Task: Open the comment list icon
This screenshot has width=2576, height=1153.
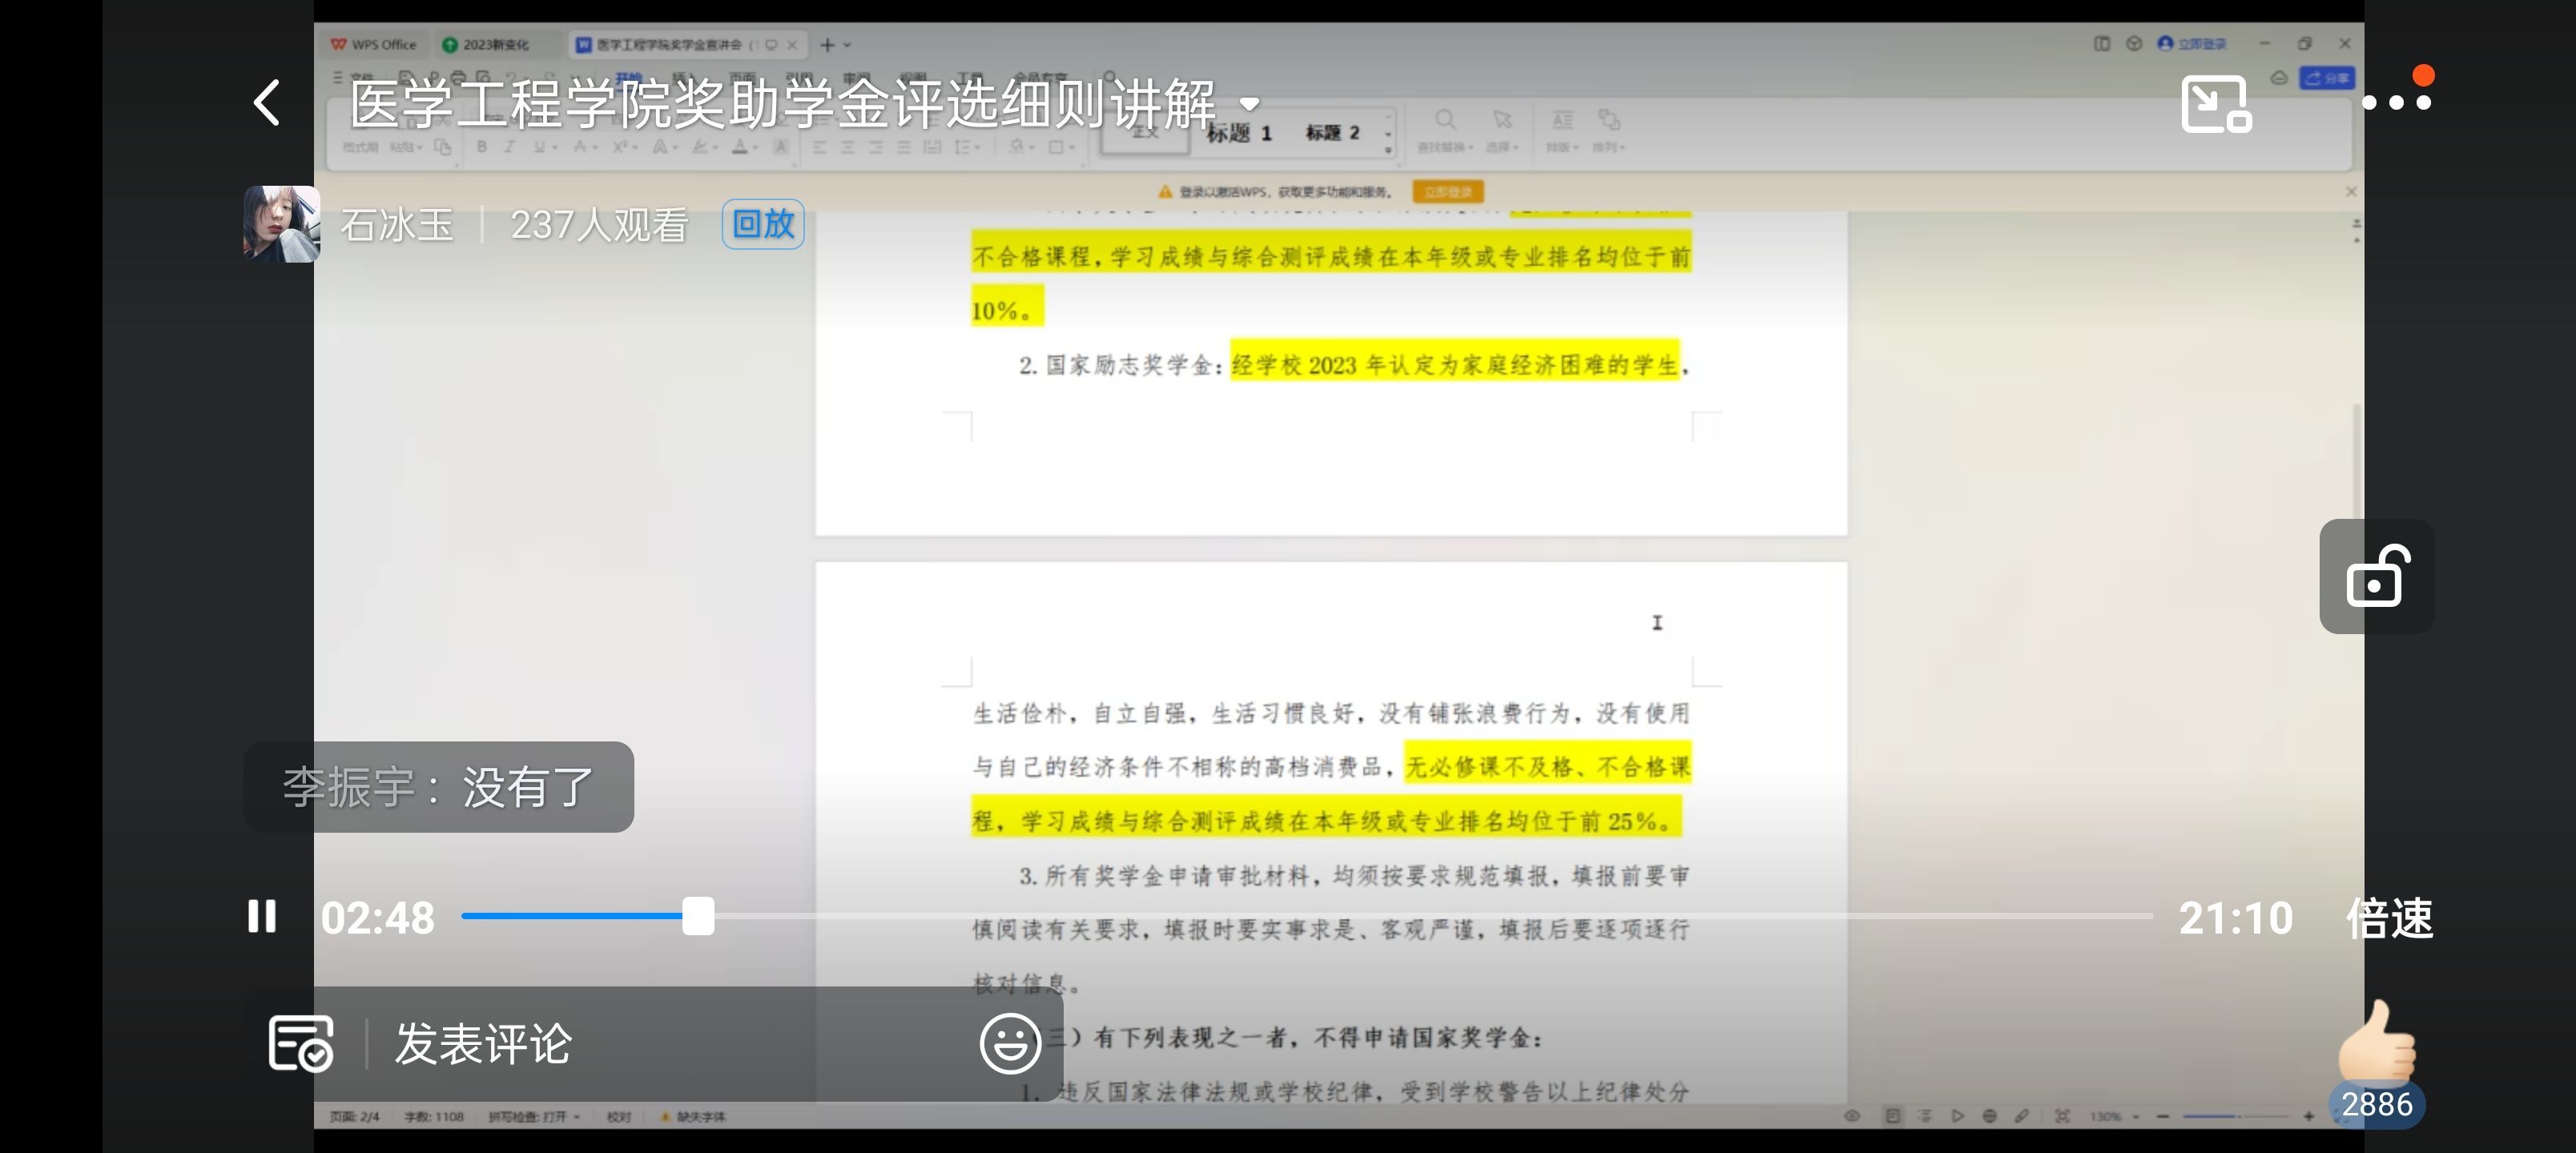Action: point(300,1043)
